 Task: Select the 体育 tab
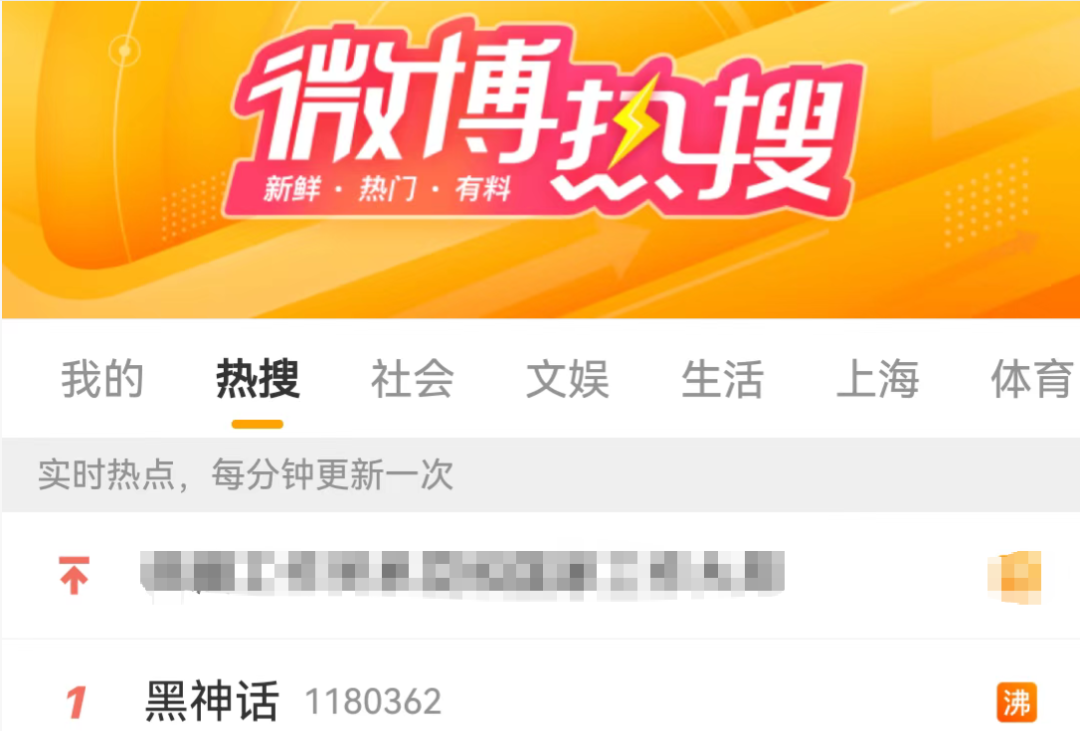tap(1032, 379)
